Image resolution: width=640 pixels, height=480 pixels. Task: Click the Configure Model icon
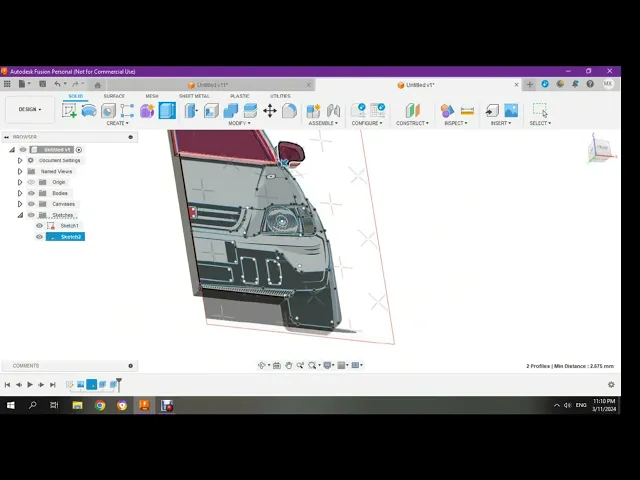358,110
